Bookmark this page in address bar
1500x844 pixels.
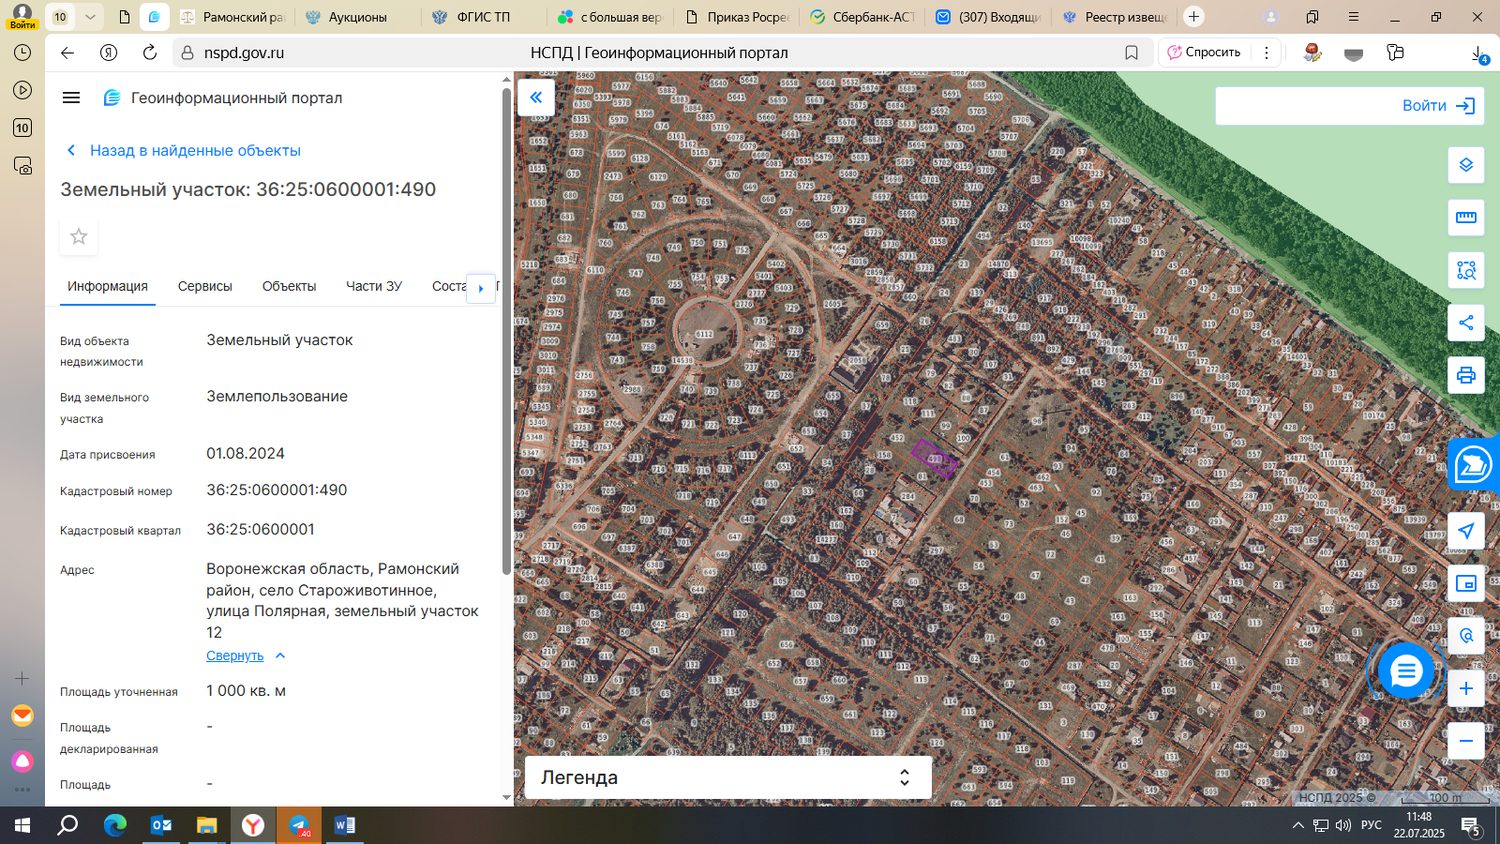pyautogui.click(x=1131, y=53)
